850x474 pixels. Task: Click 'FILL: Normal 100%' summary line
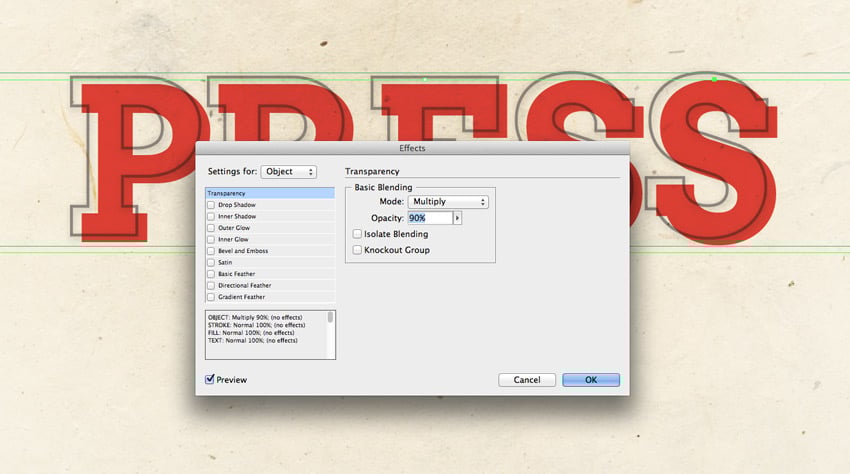pos(251,332)
